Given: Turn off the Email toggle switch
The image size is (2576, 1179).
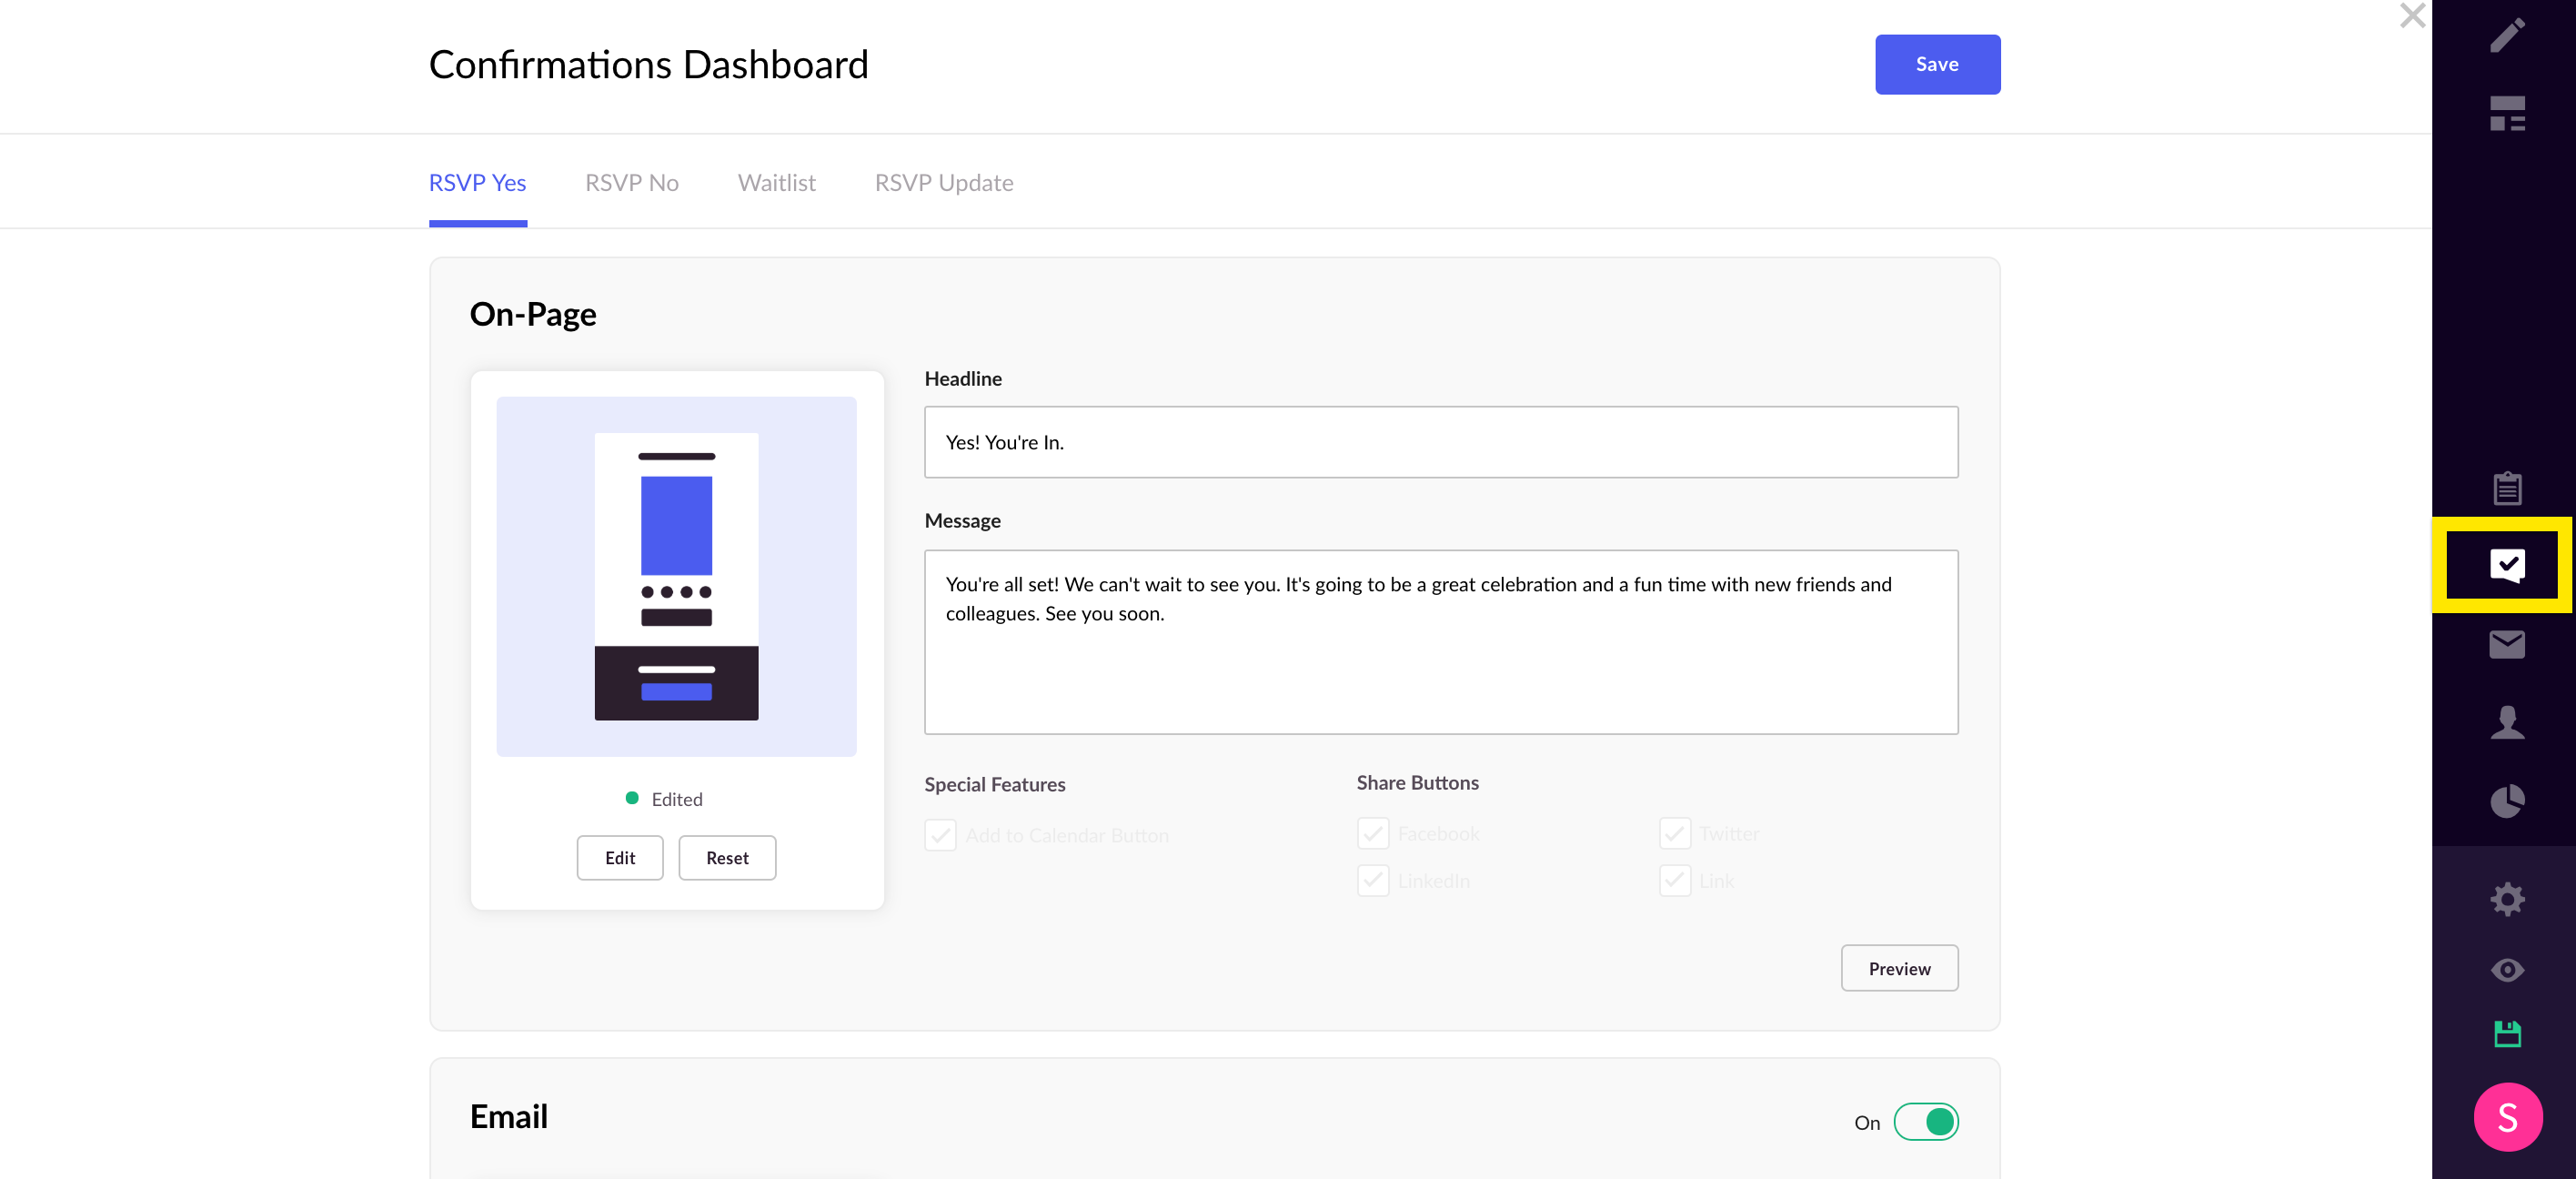Looking at the screenshot, I should tap(1925, 1122).
